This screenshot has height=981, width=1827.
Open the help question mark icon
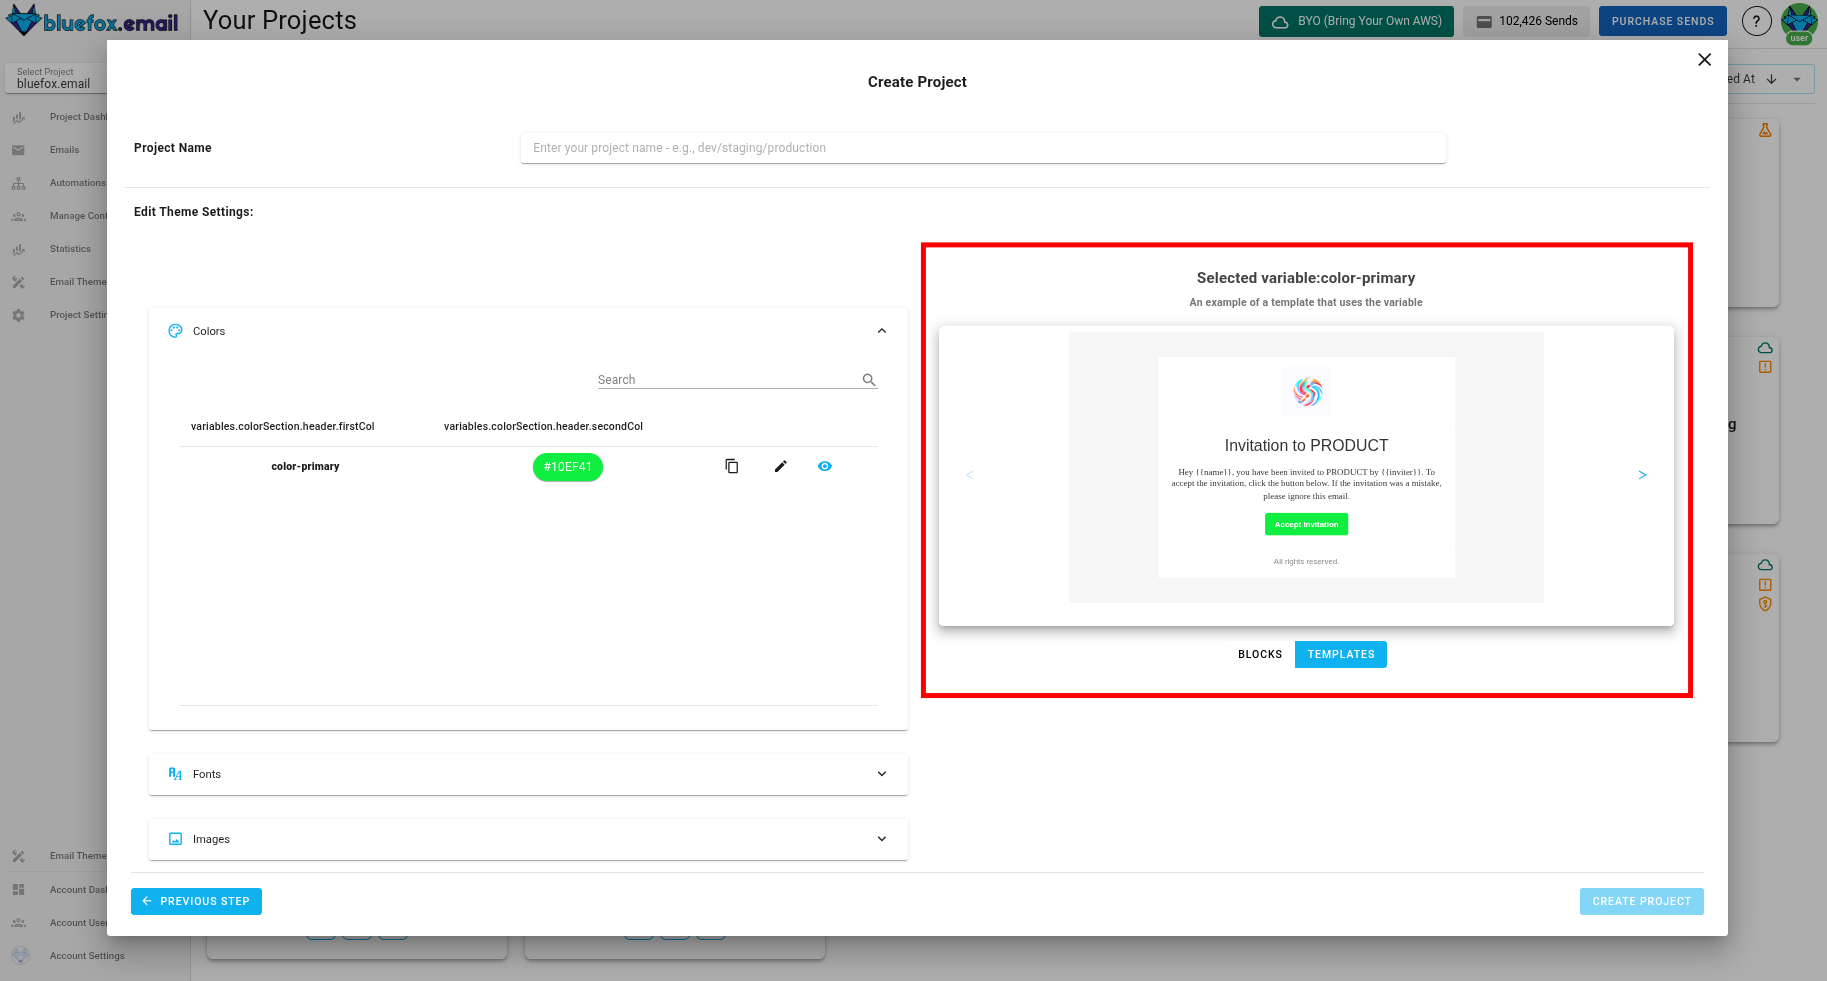point(1757,20)
